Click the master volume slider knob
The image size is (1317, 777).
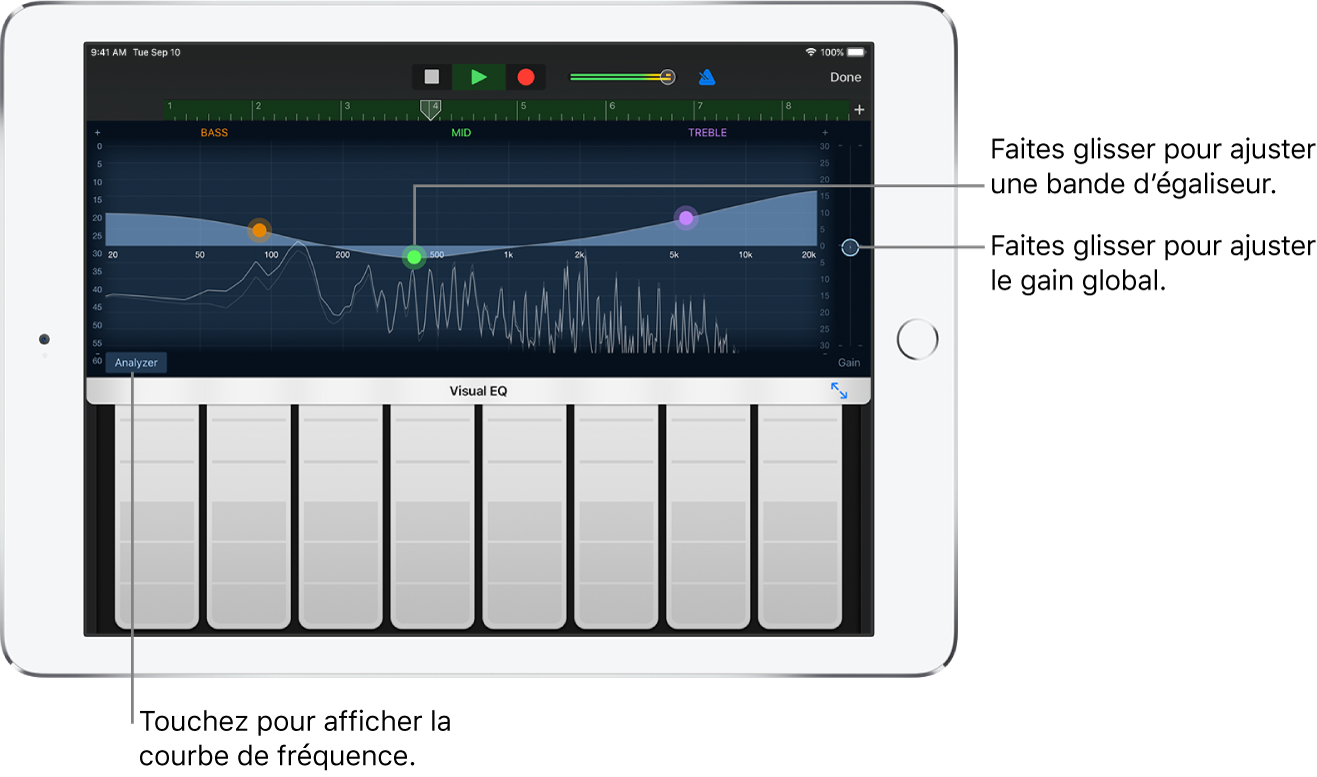667,77
